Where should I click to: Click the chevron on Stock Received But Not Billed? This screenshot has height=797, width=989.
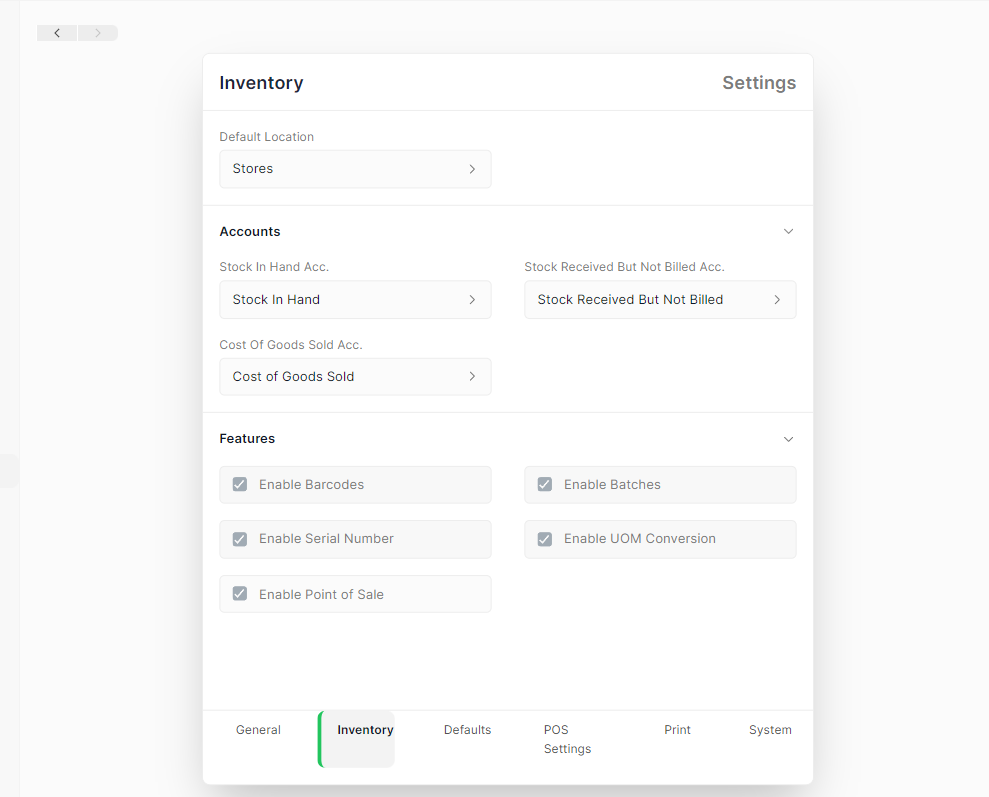[776, 299]
